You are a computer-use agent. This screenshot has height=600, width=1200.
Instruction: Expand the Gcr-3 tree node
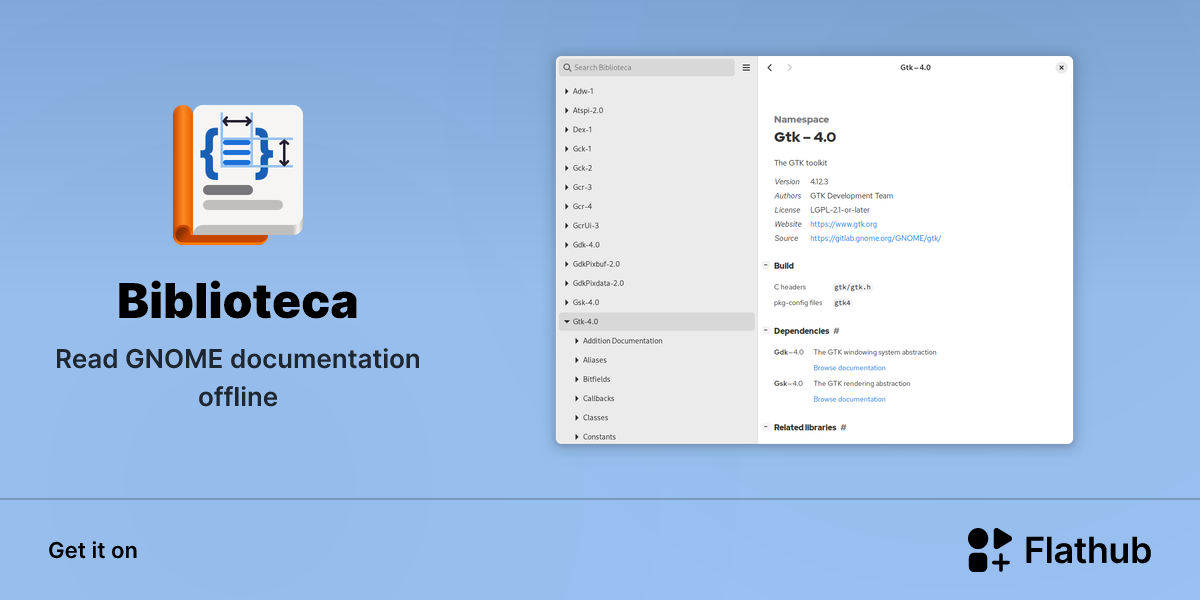pos(566,187)
